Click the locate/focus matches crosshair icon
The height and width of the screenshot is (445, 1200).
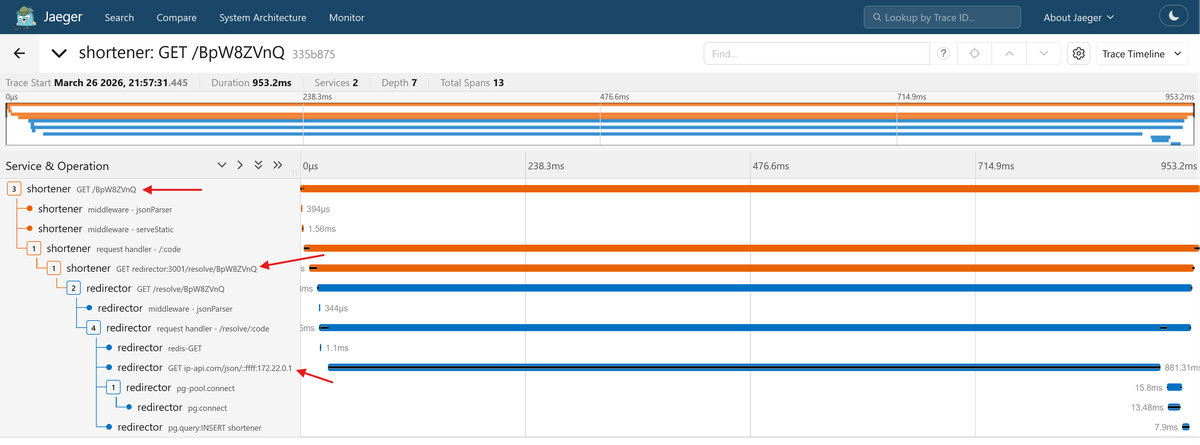(974, 54)
